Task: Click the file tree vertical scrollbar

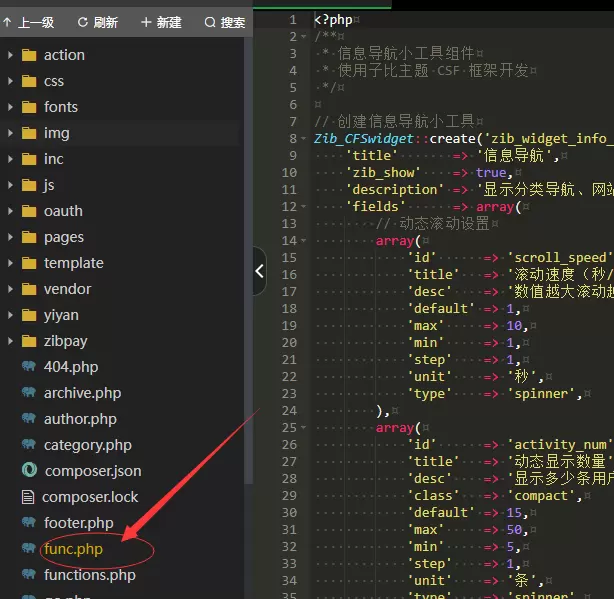Action: pos(248,260)
